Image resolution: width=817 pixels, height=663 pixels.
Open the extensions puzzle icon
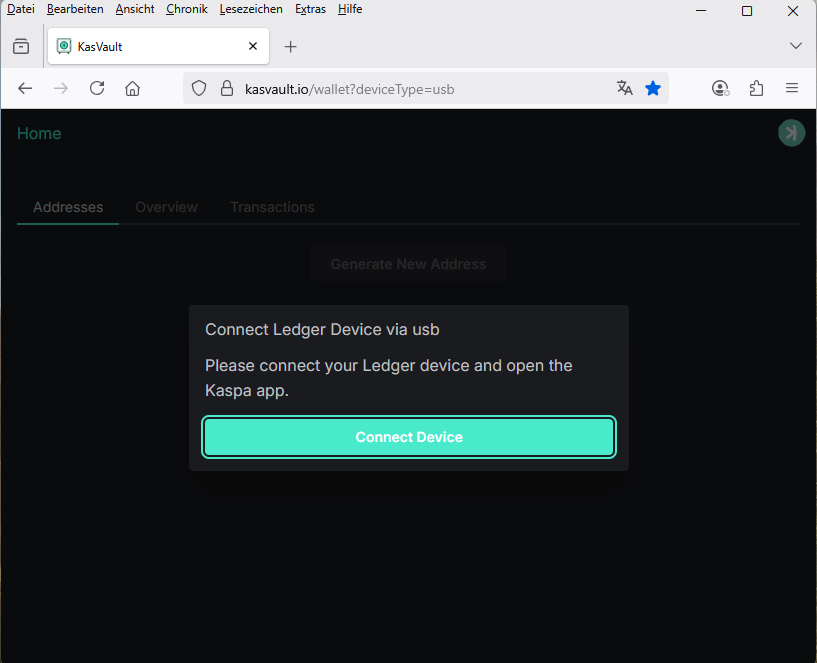click(756, 89)
